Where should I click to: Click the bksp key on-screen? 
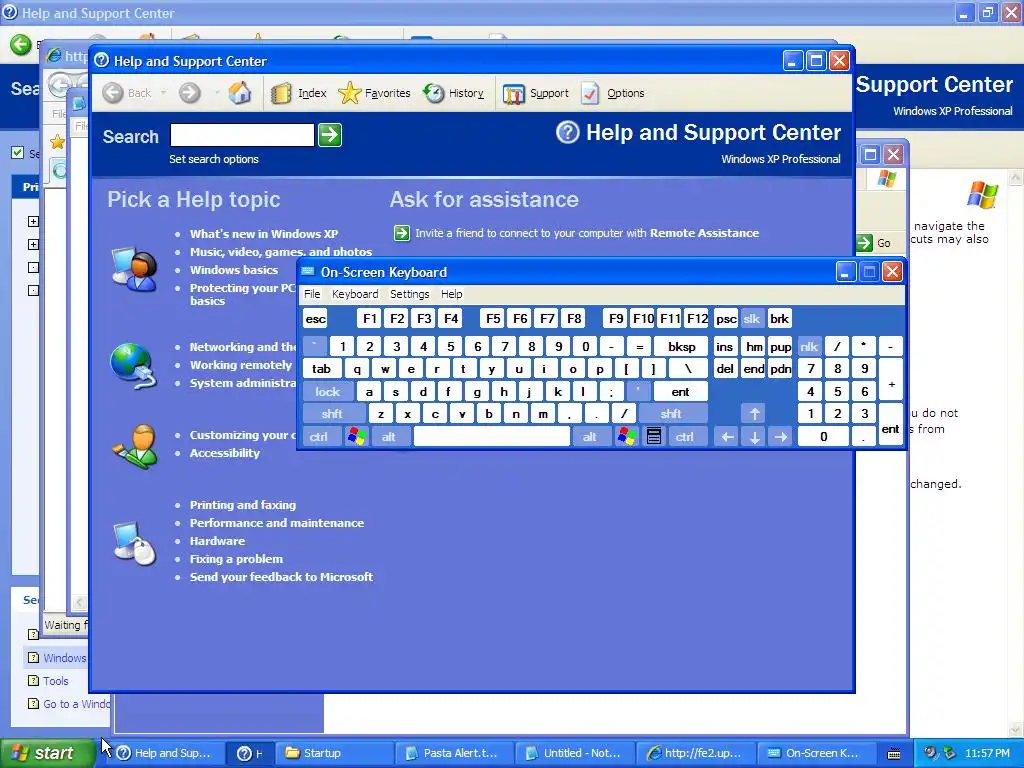click(x=681, y=347)
